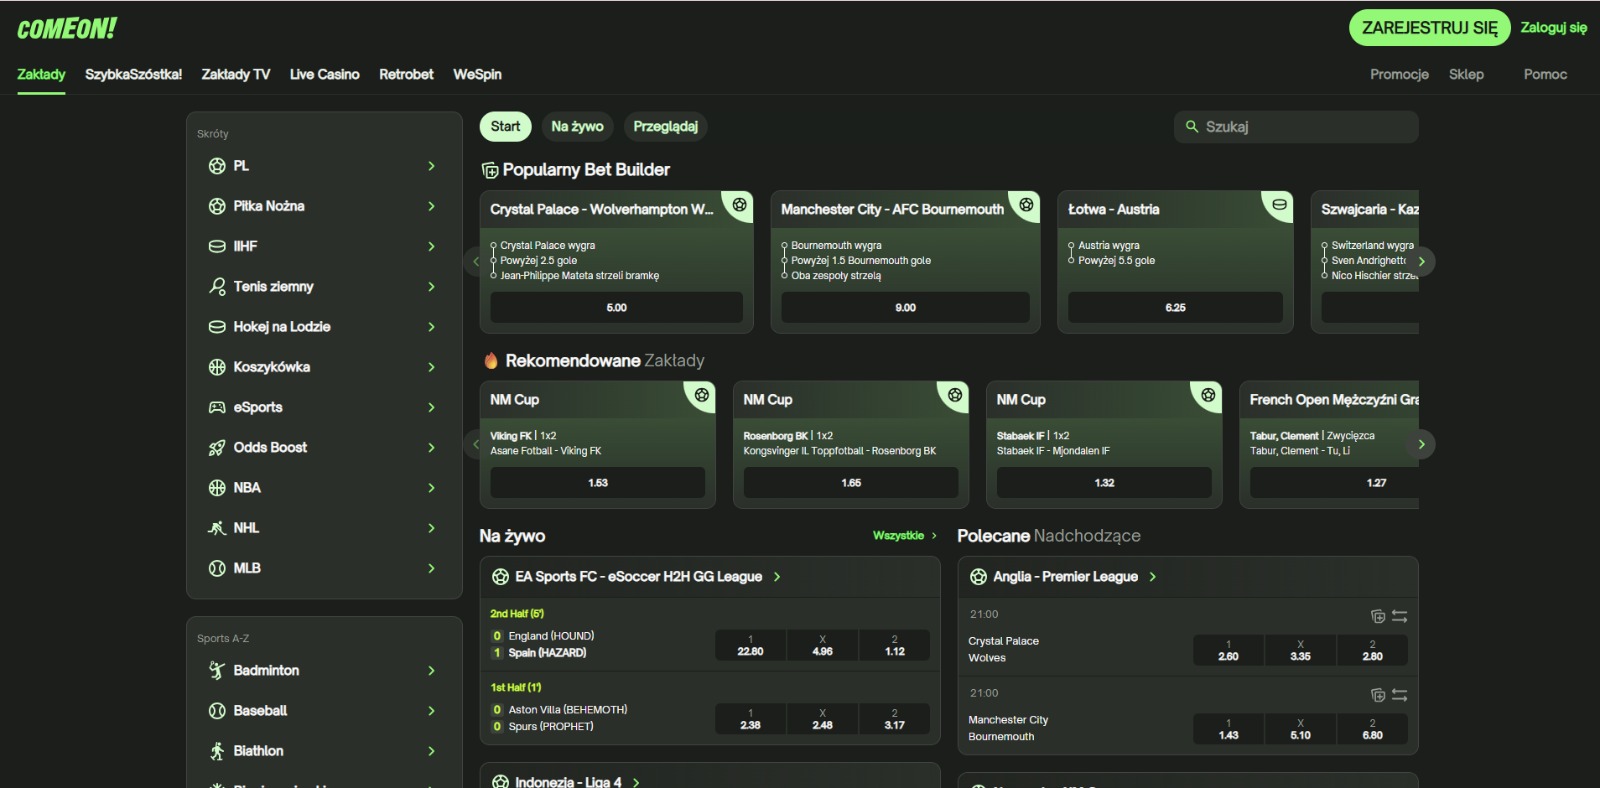
Task: Open Anglia - Premier League header
Action: 1064,577
